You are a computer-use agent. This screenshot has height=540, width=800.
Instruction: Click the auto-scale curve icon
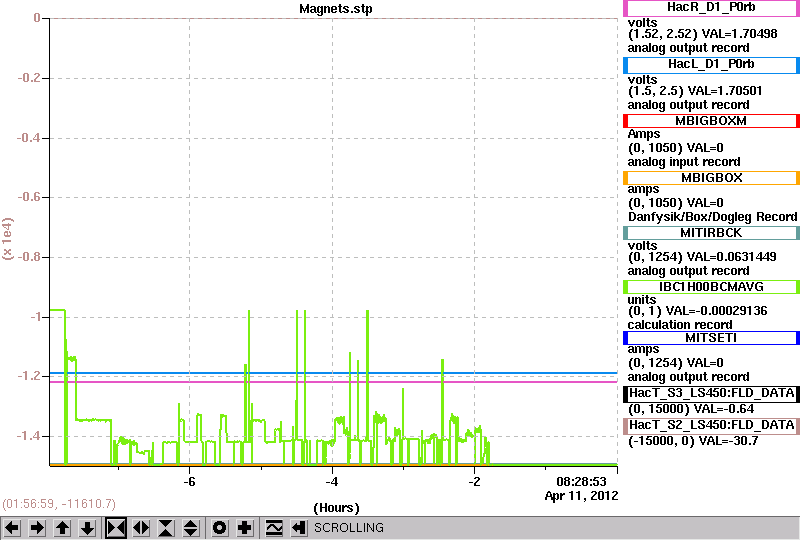274,528
